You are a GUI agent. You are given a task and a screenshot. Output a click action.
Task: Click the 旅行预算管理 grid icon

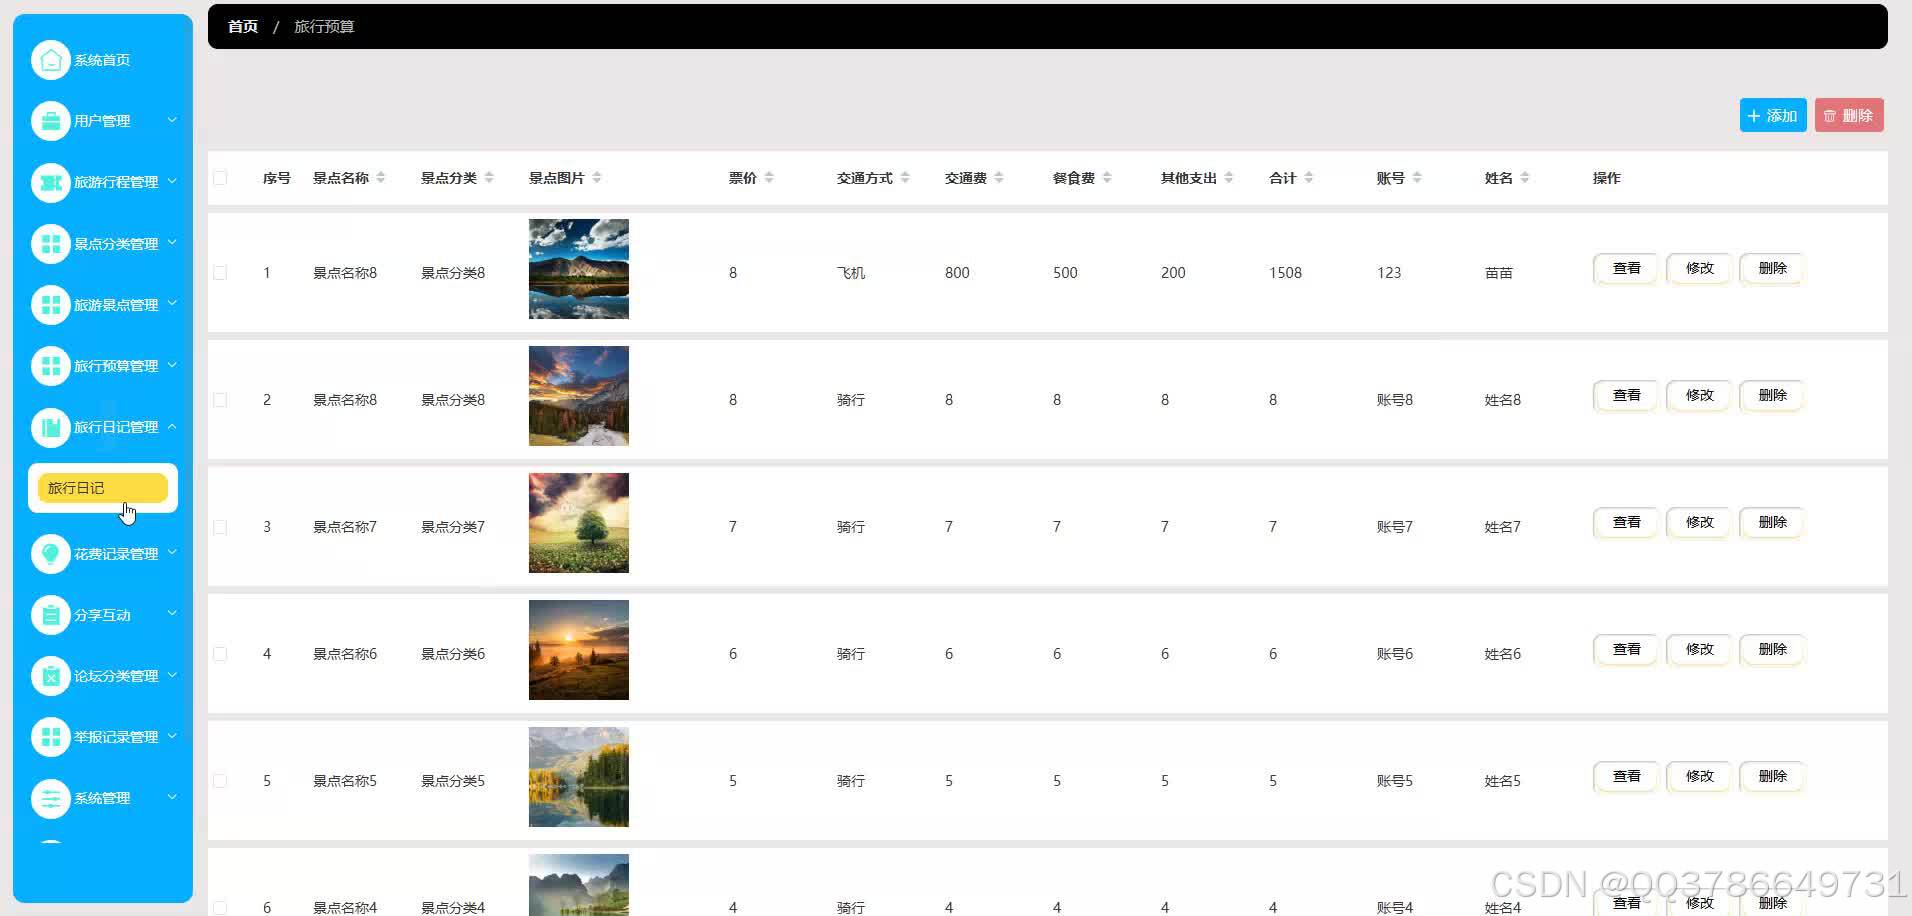point(50,366)
